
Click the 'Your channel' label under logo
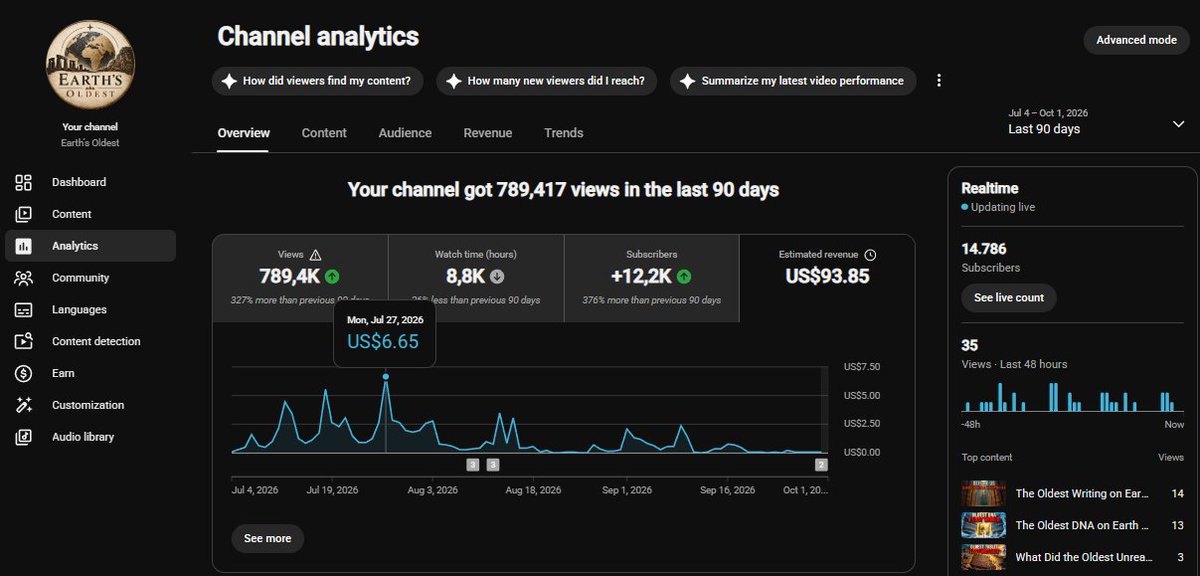(x=90, y=127)
